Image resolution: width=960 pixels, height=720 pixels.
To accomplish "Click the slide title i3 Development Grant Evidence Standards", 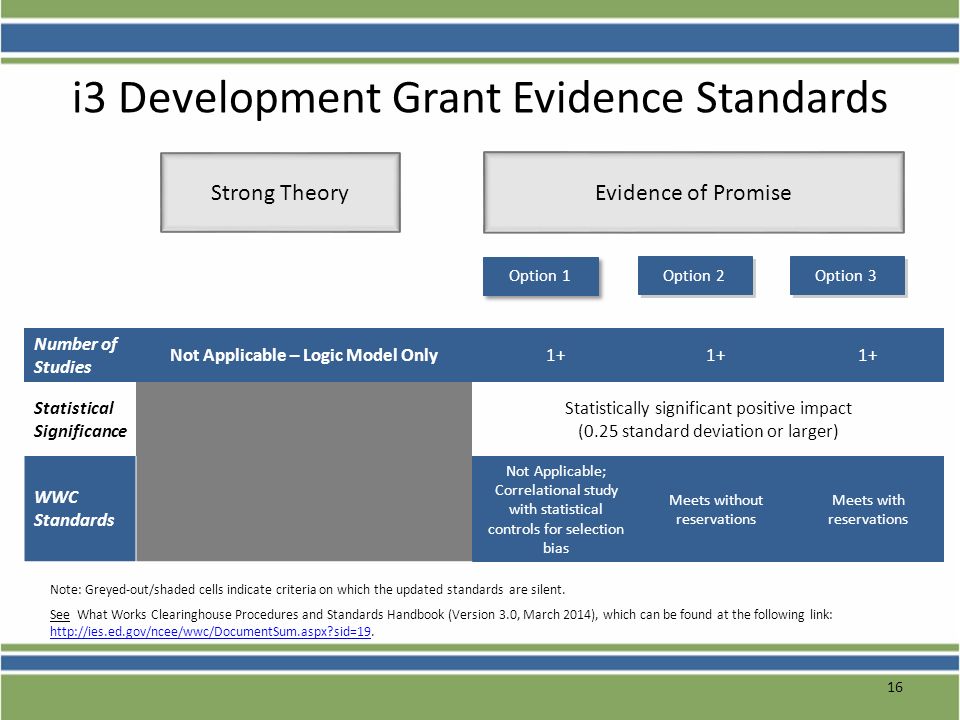I will pos(480,98).
